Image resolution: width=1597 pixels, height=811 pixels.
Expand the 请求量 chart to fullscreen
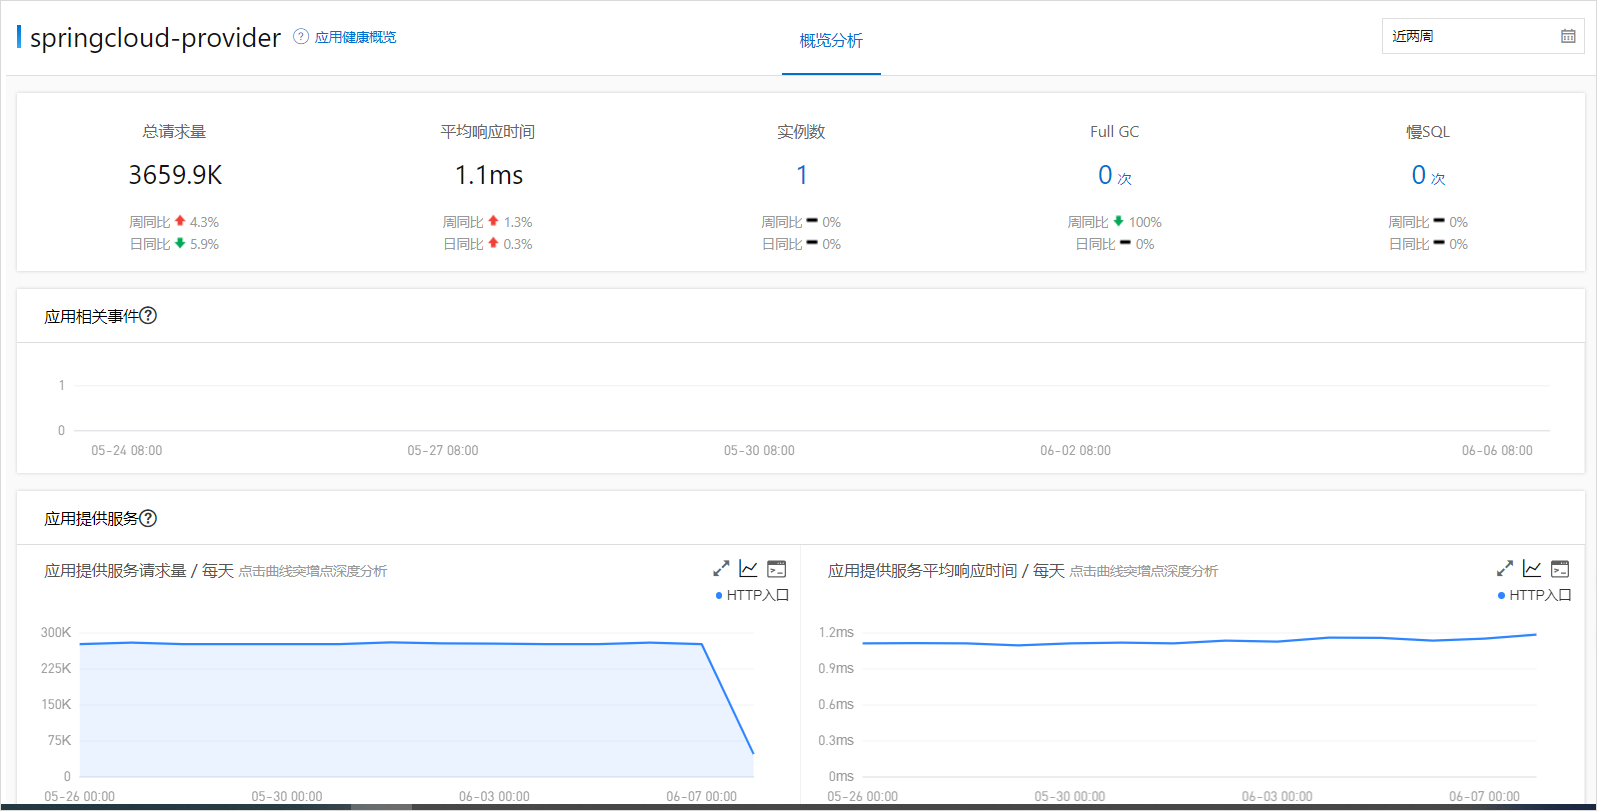pyautogui.click(x=721, y=569)
